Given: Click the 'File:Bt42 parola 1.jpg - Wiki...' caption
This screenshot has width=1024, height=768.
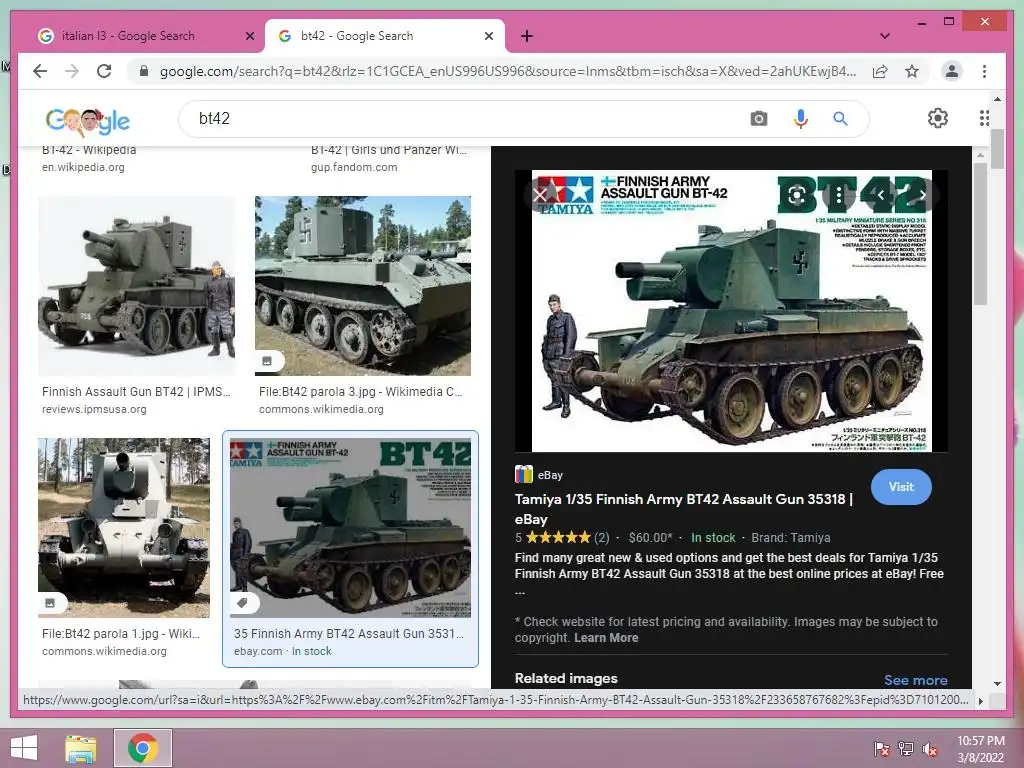Looking at the screenshot, I should pos(121,633).
